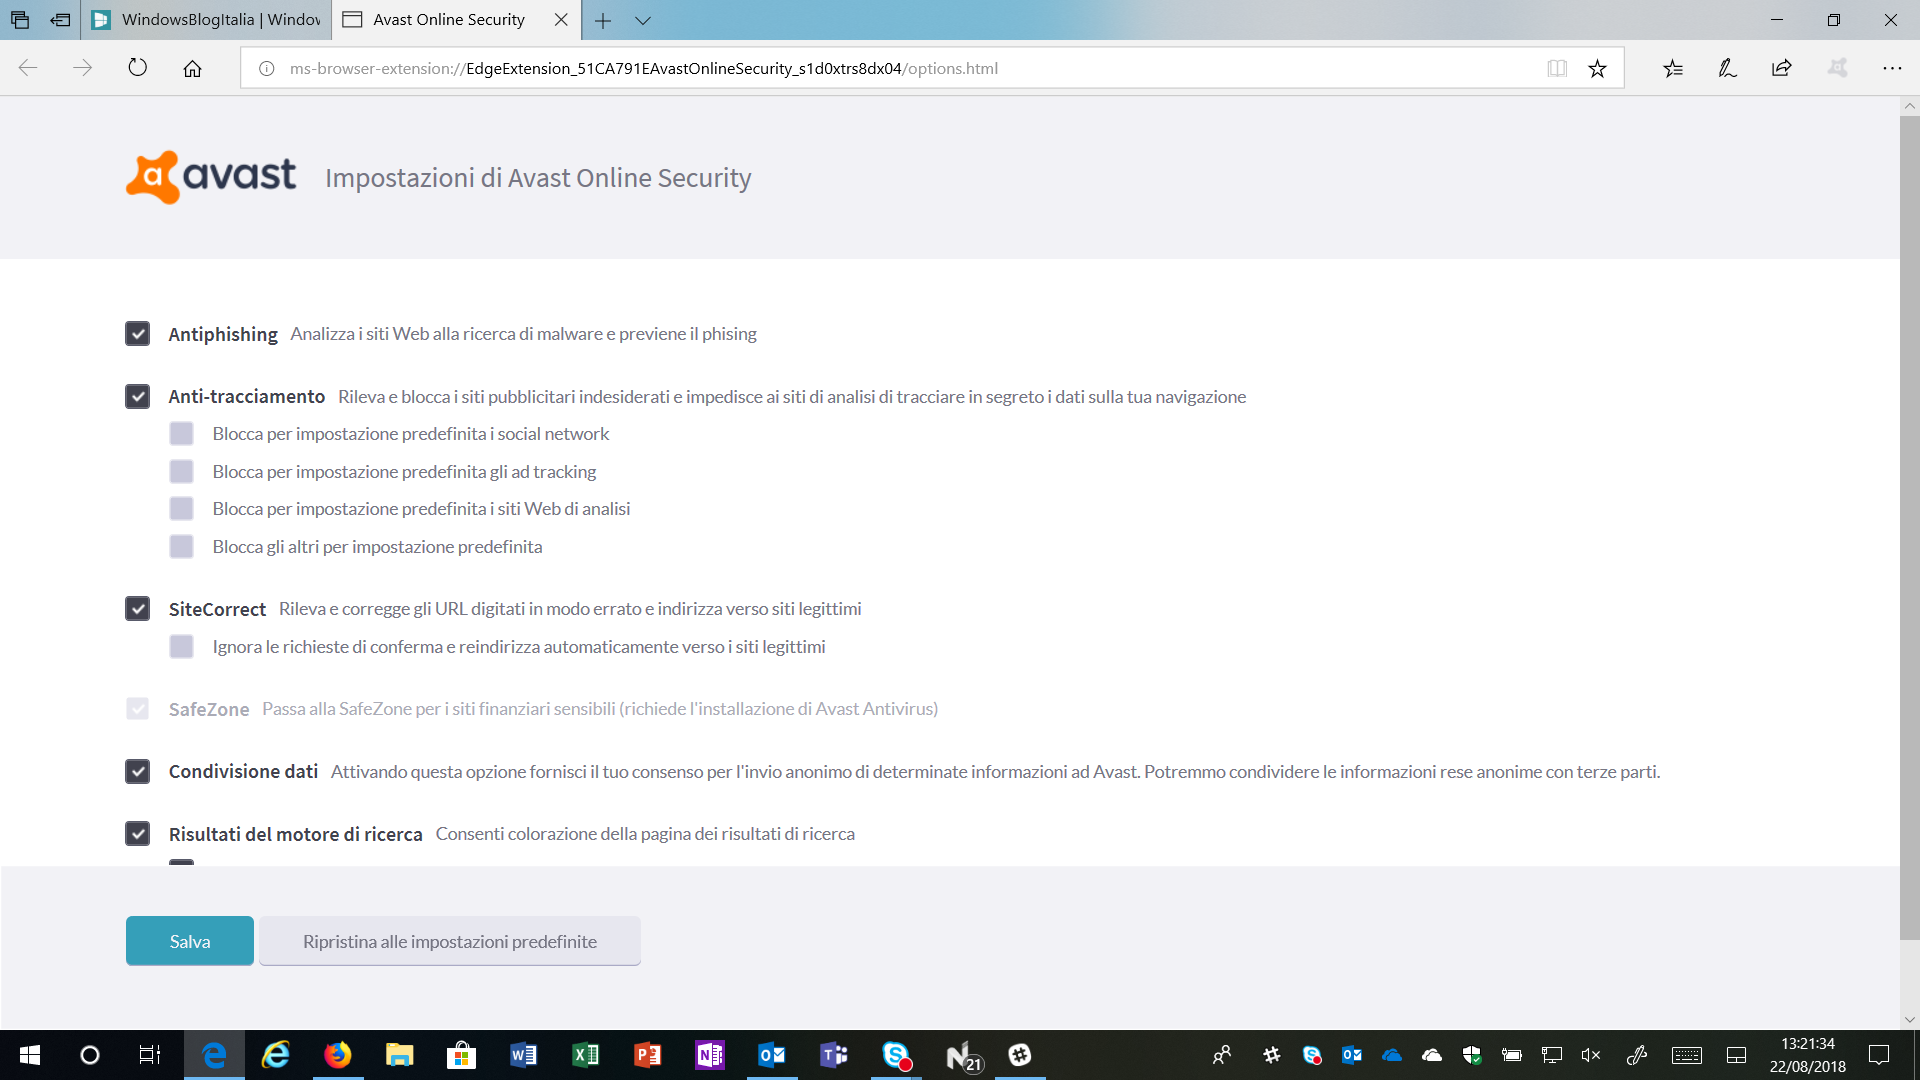
Task: Show site information icon in address bar
Action: coord(267,68)
